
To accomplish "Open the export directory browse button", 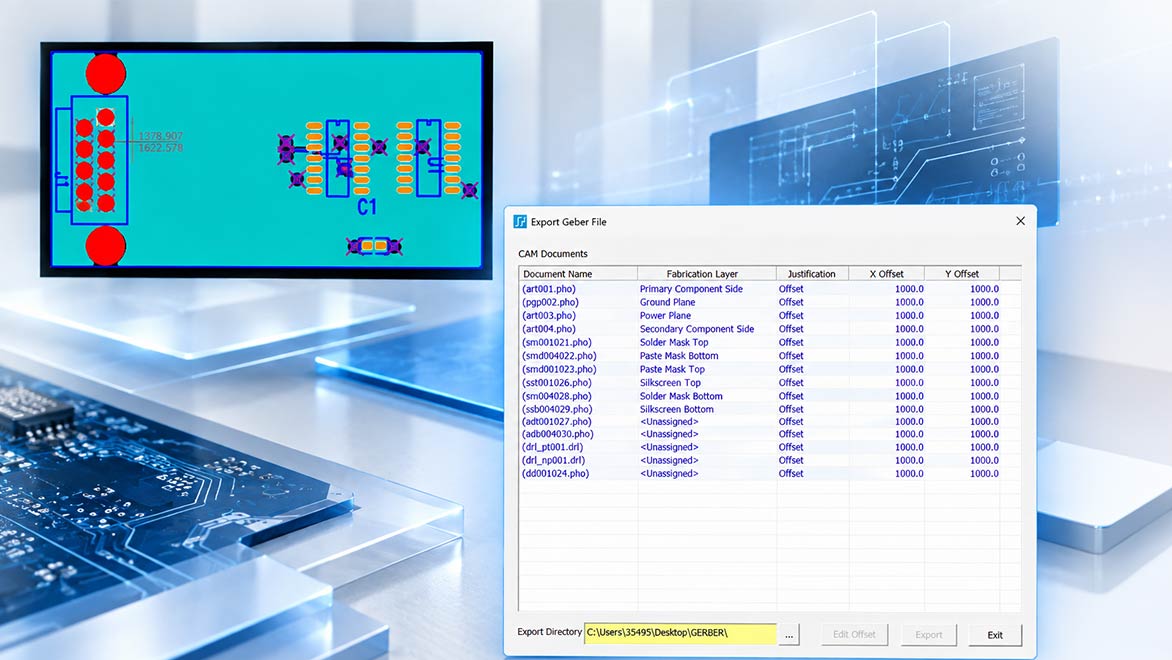I will pos(789,635).
